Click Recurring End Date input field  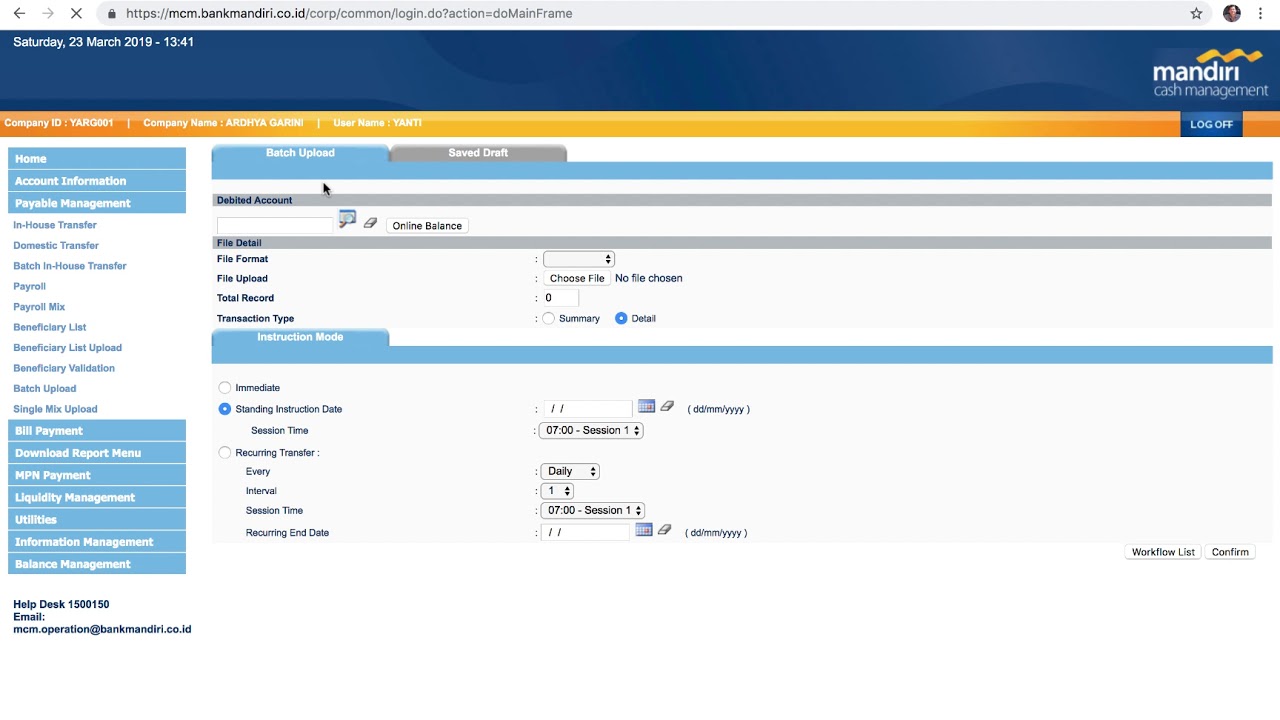(x=585, y=532)
